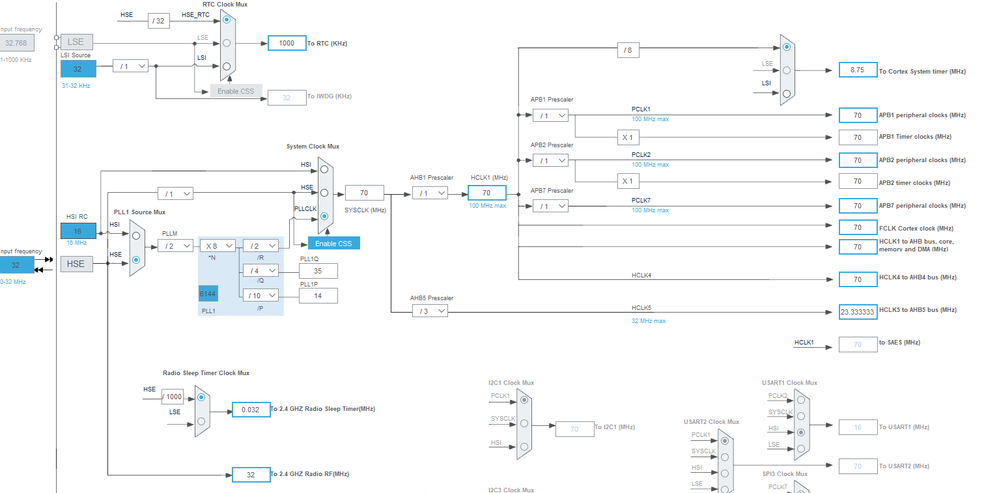Select LSI input for Cortex System timer mux

click(x=787, y=93)
